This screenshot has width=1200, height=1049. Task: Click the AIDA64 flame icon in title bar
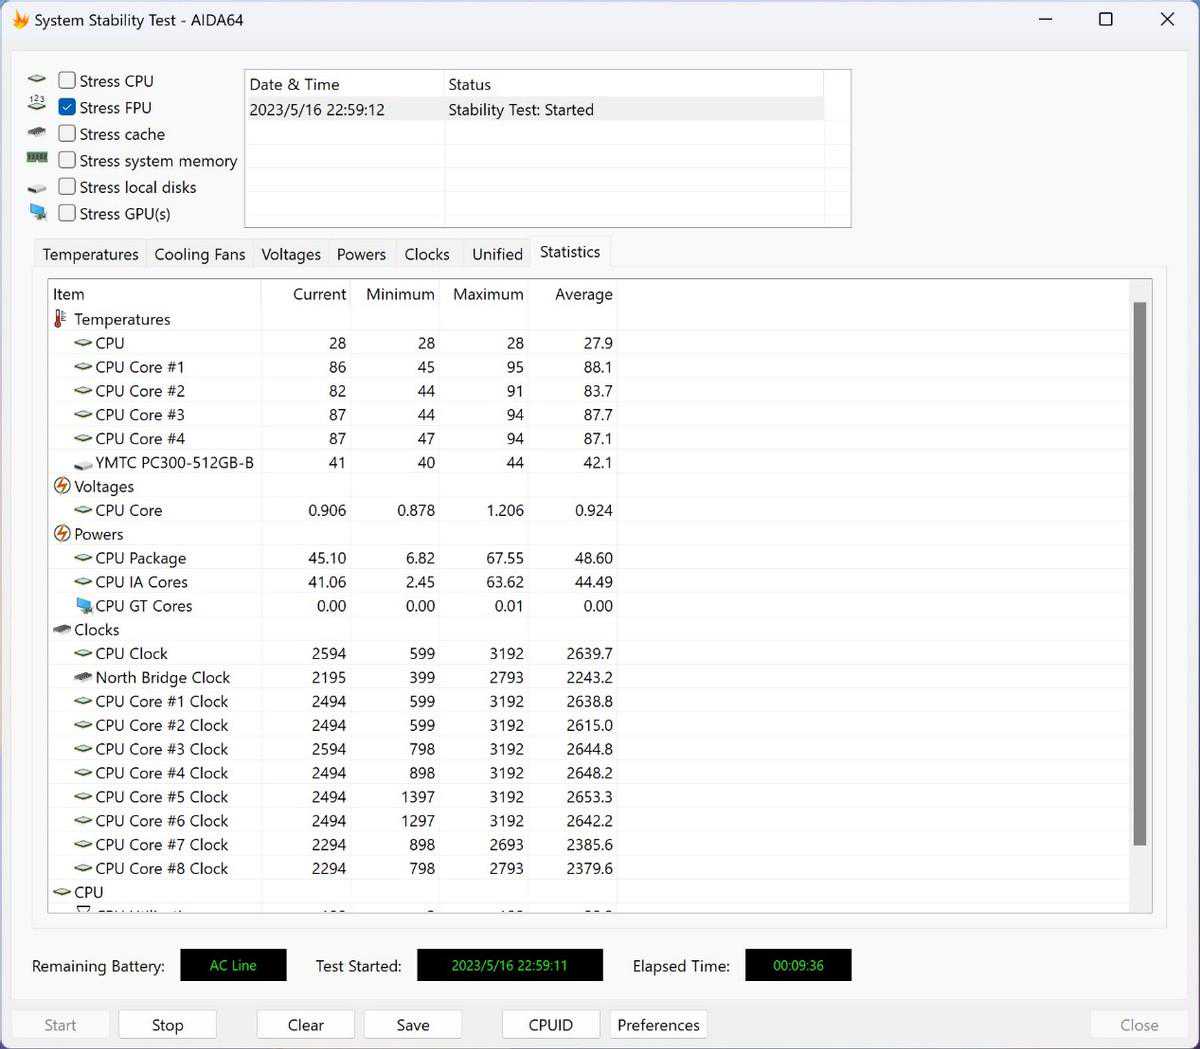(20, 20)
